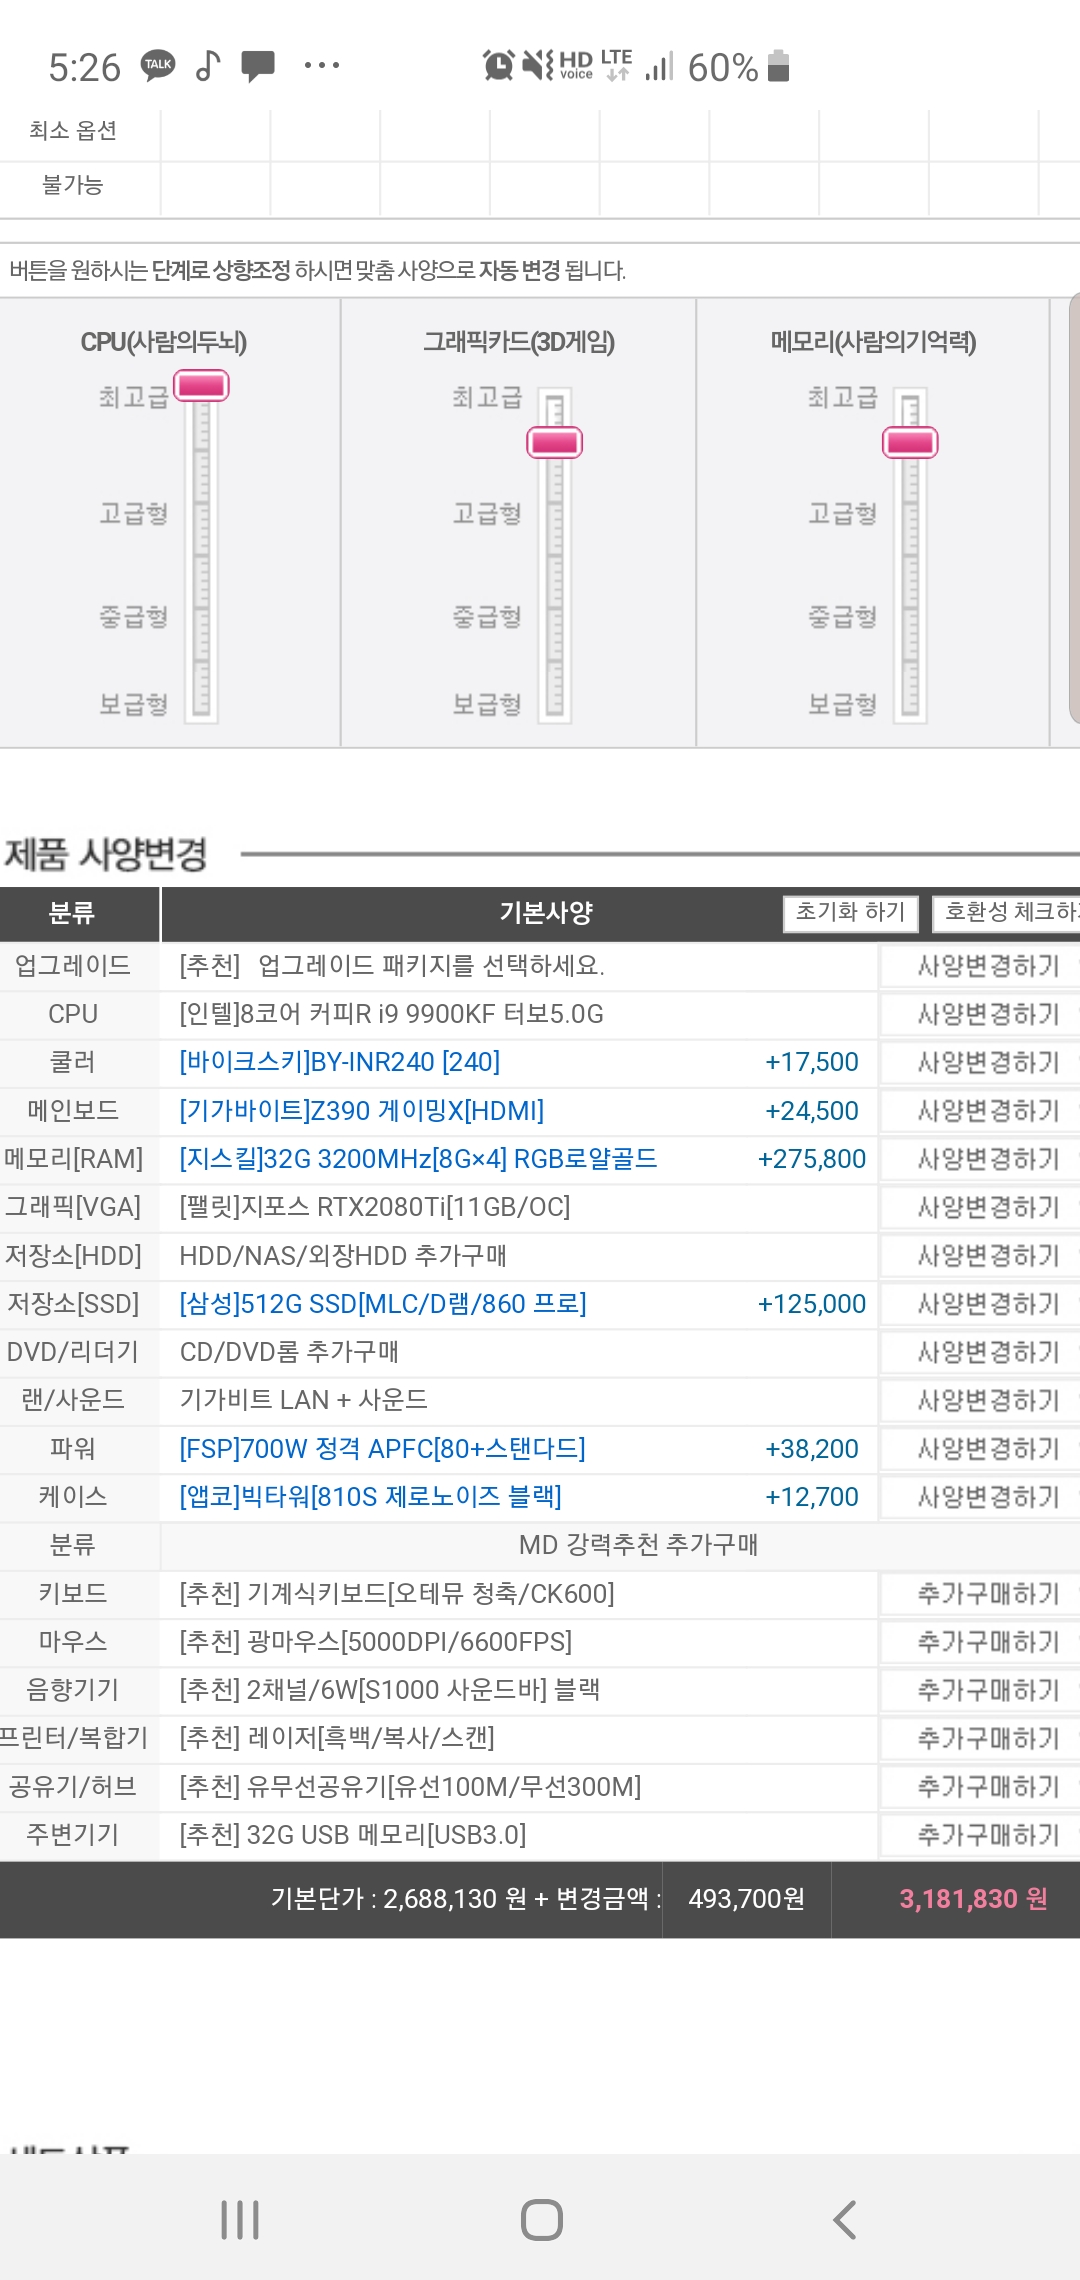Select the 기계식키보드 CK600 recommendation text

point(397,1594)
